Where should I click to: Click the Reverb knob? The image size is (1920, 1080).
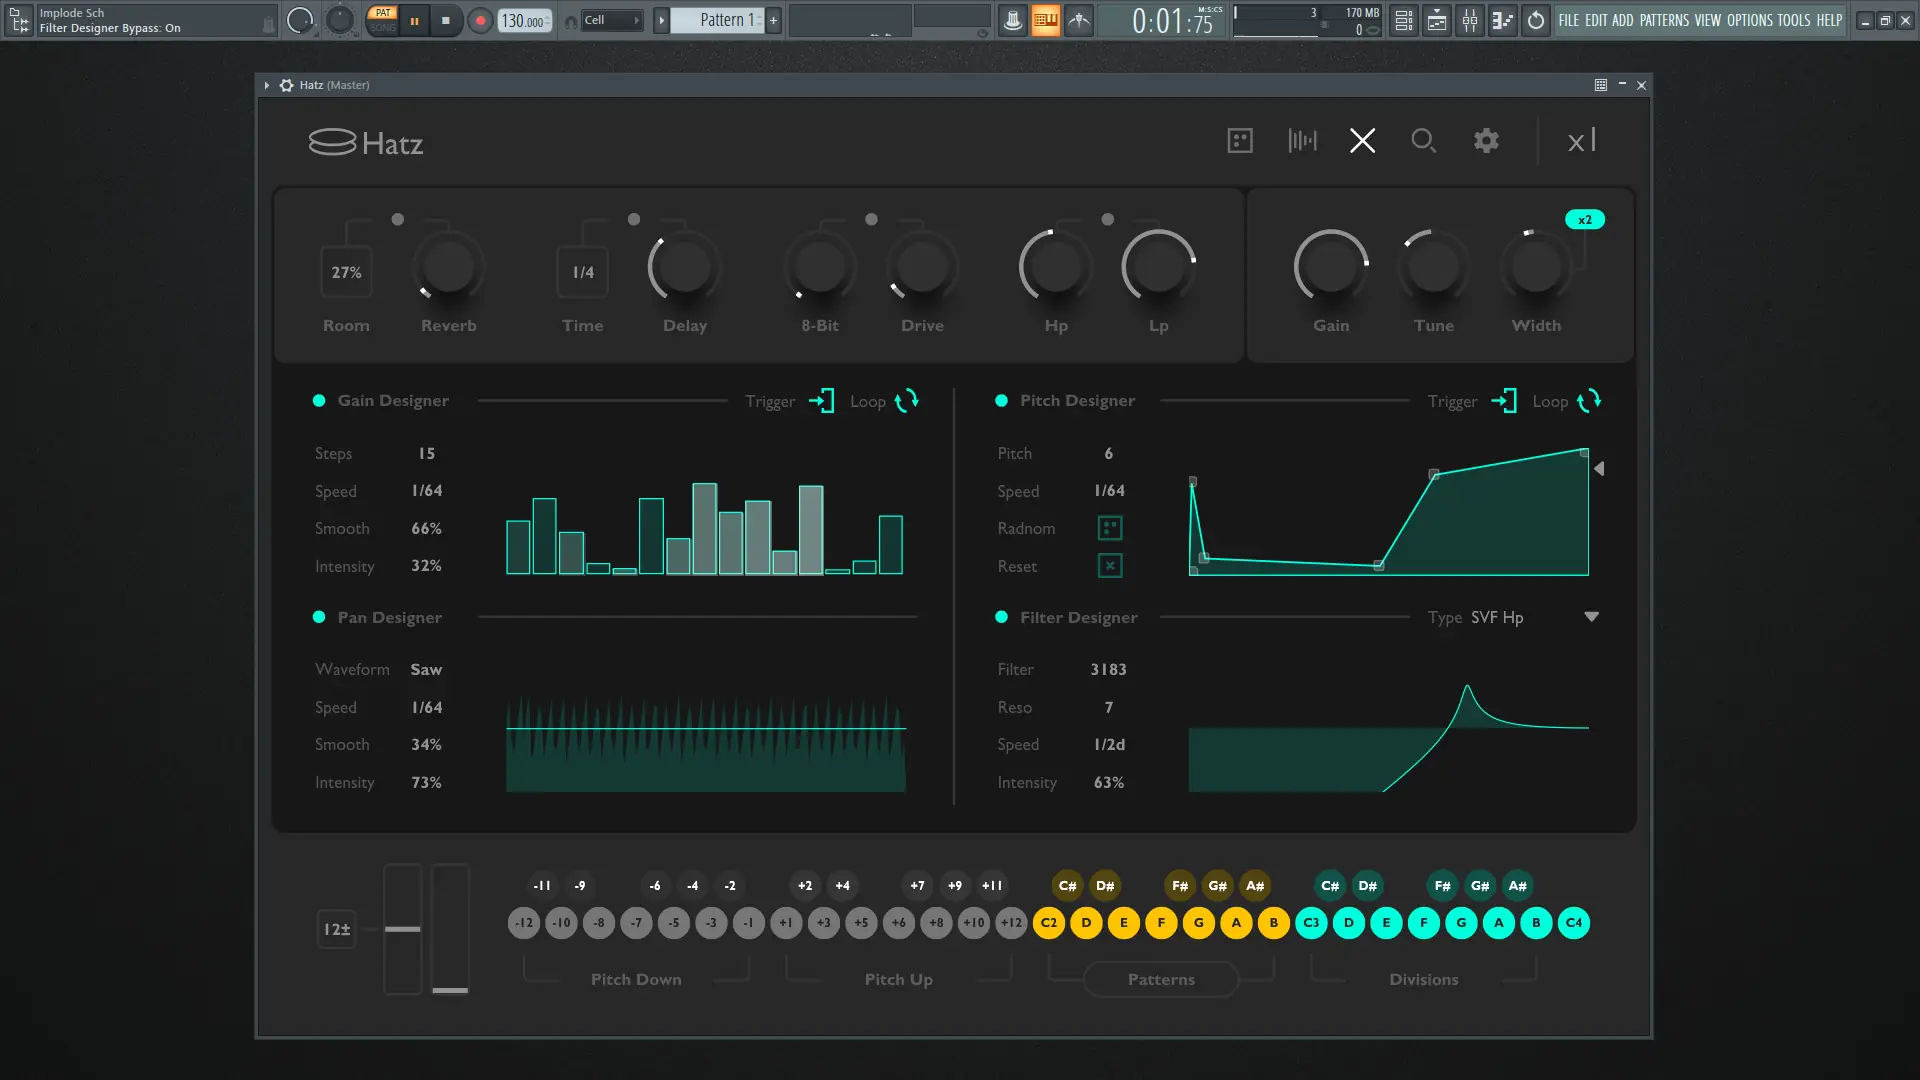click(x=449, y=268)
